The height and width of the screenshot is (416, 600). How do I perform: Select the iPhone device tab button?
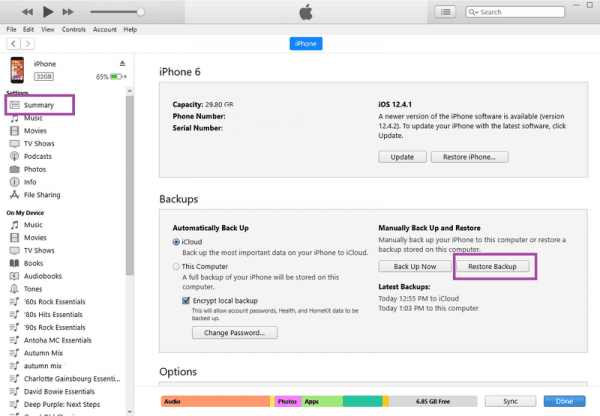pyautogui.click(x=306, y=44)
